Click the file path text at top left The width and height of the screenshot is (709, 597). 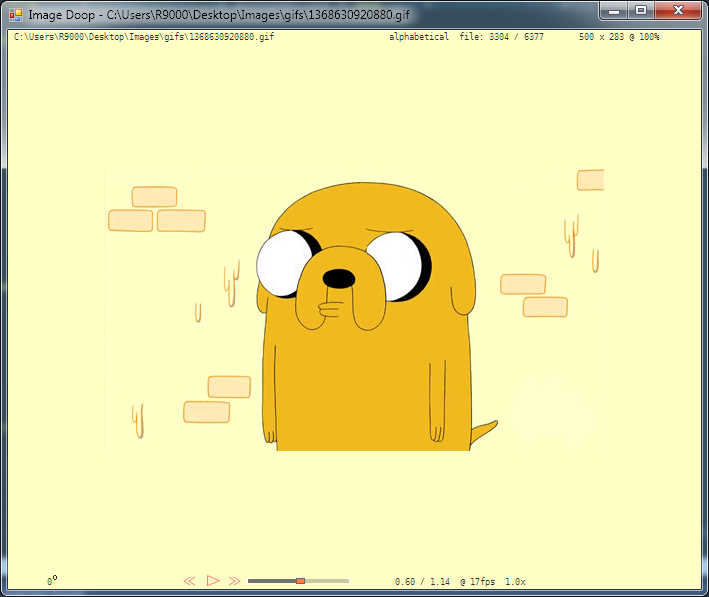coord(144,37)
